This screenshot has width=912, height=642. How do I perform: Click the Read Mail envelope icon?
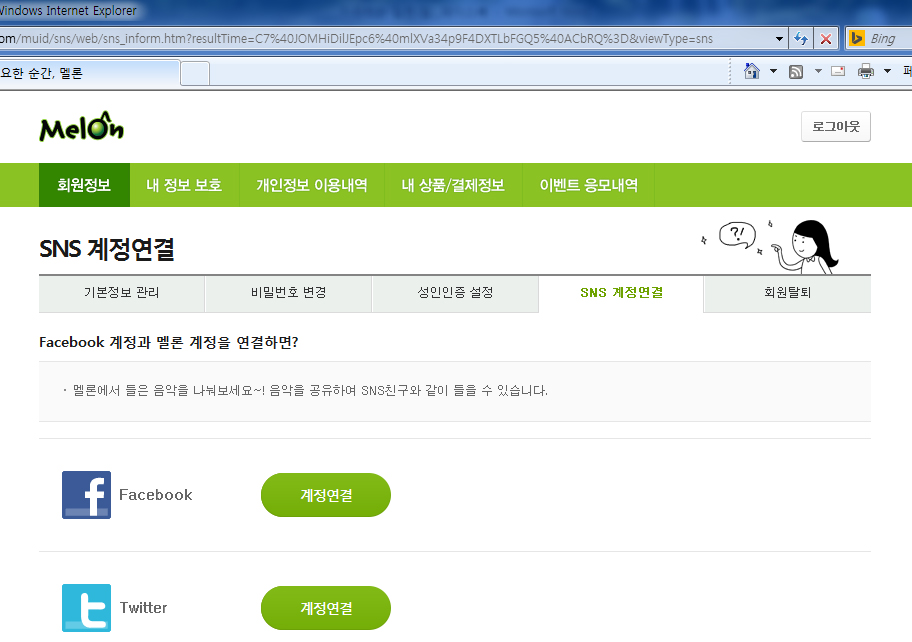coord(837,71)
